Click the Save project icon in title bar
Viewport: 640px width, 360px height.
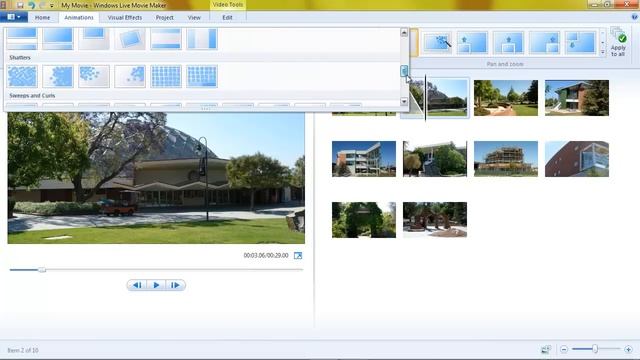pos(20,5)
